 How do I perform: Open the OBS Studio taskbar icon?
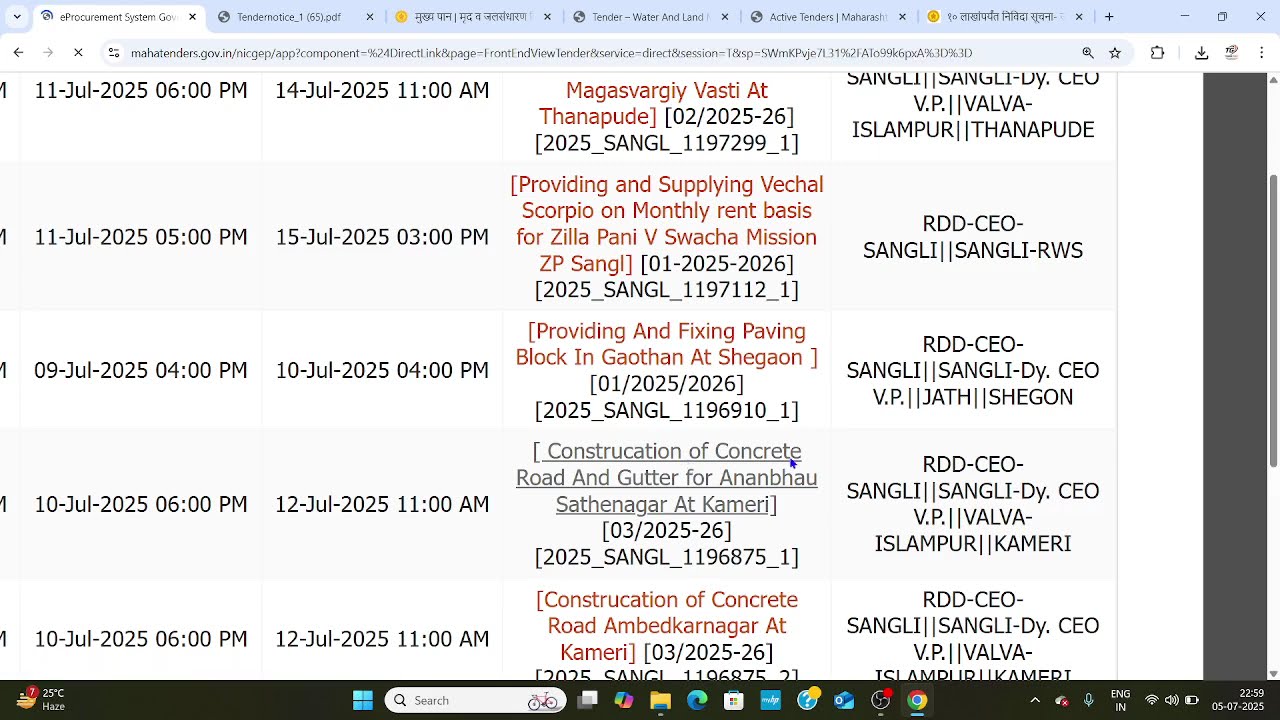[880, 700]
